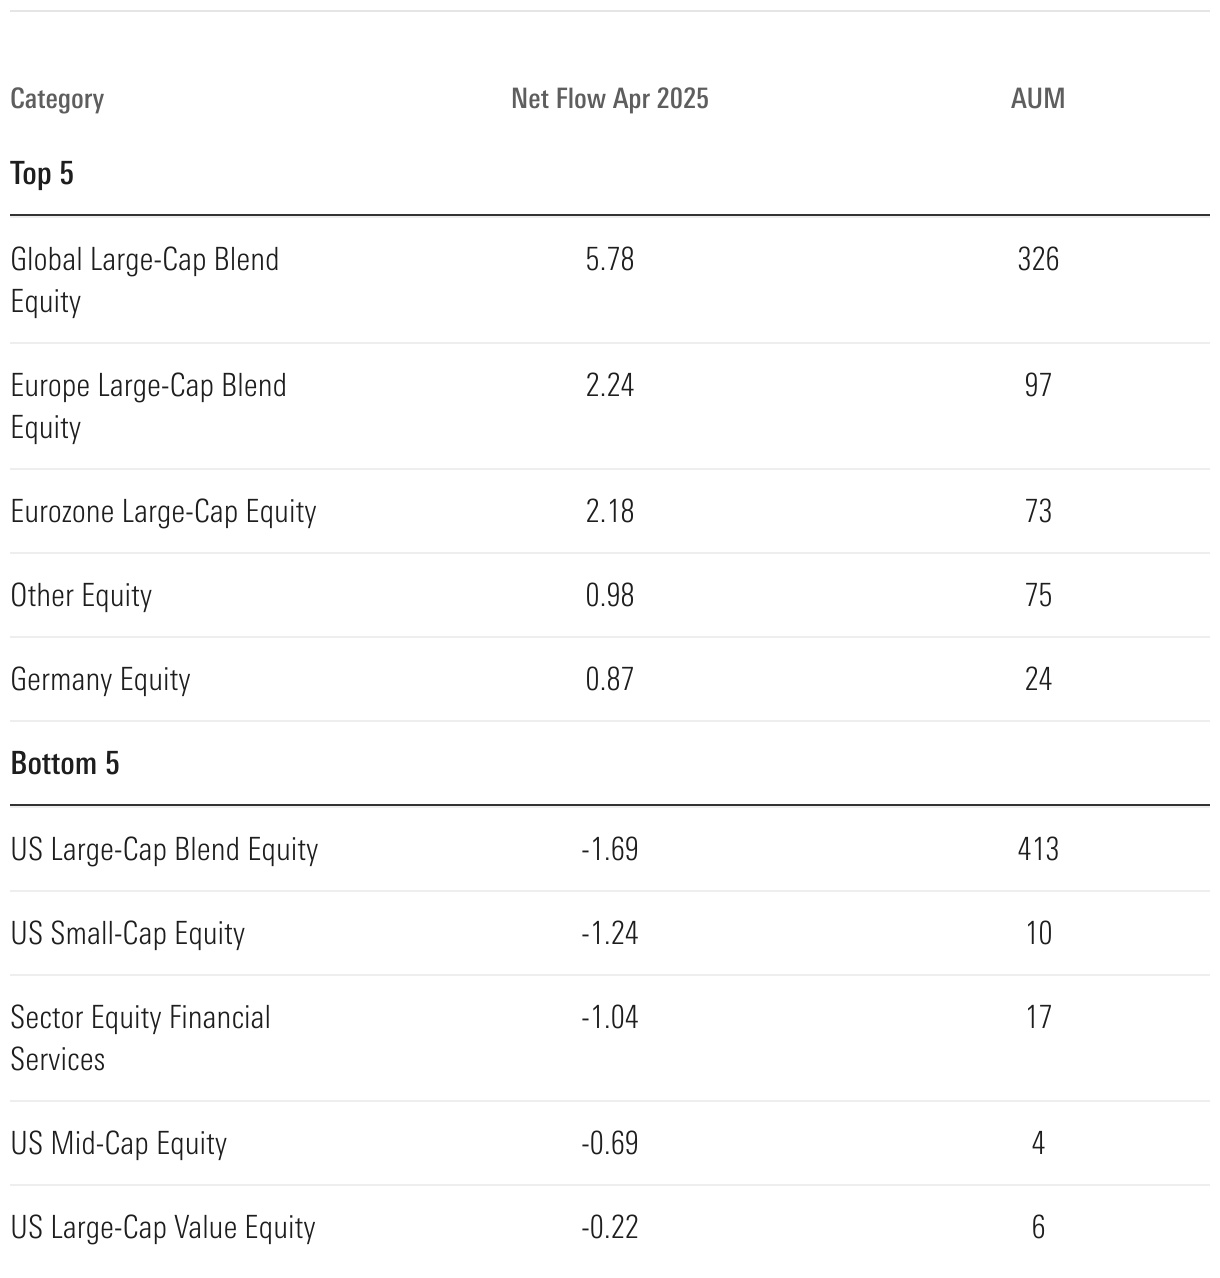This screenshot has width=1220, height=1278.
Task: Click the 413 AUM value
Action: pos(1037,850)
